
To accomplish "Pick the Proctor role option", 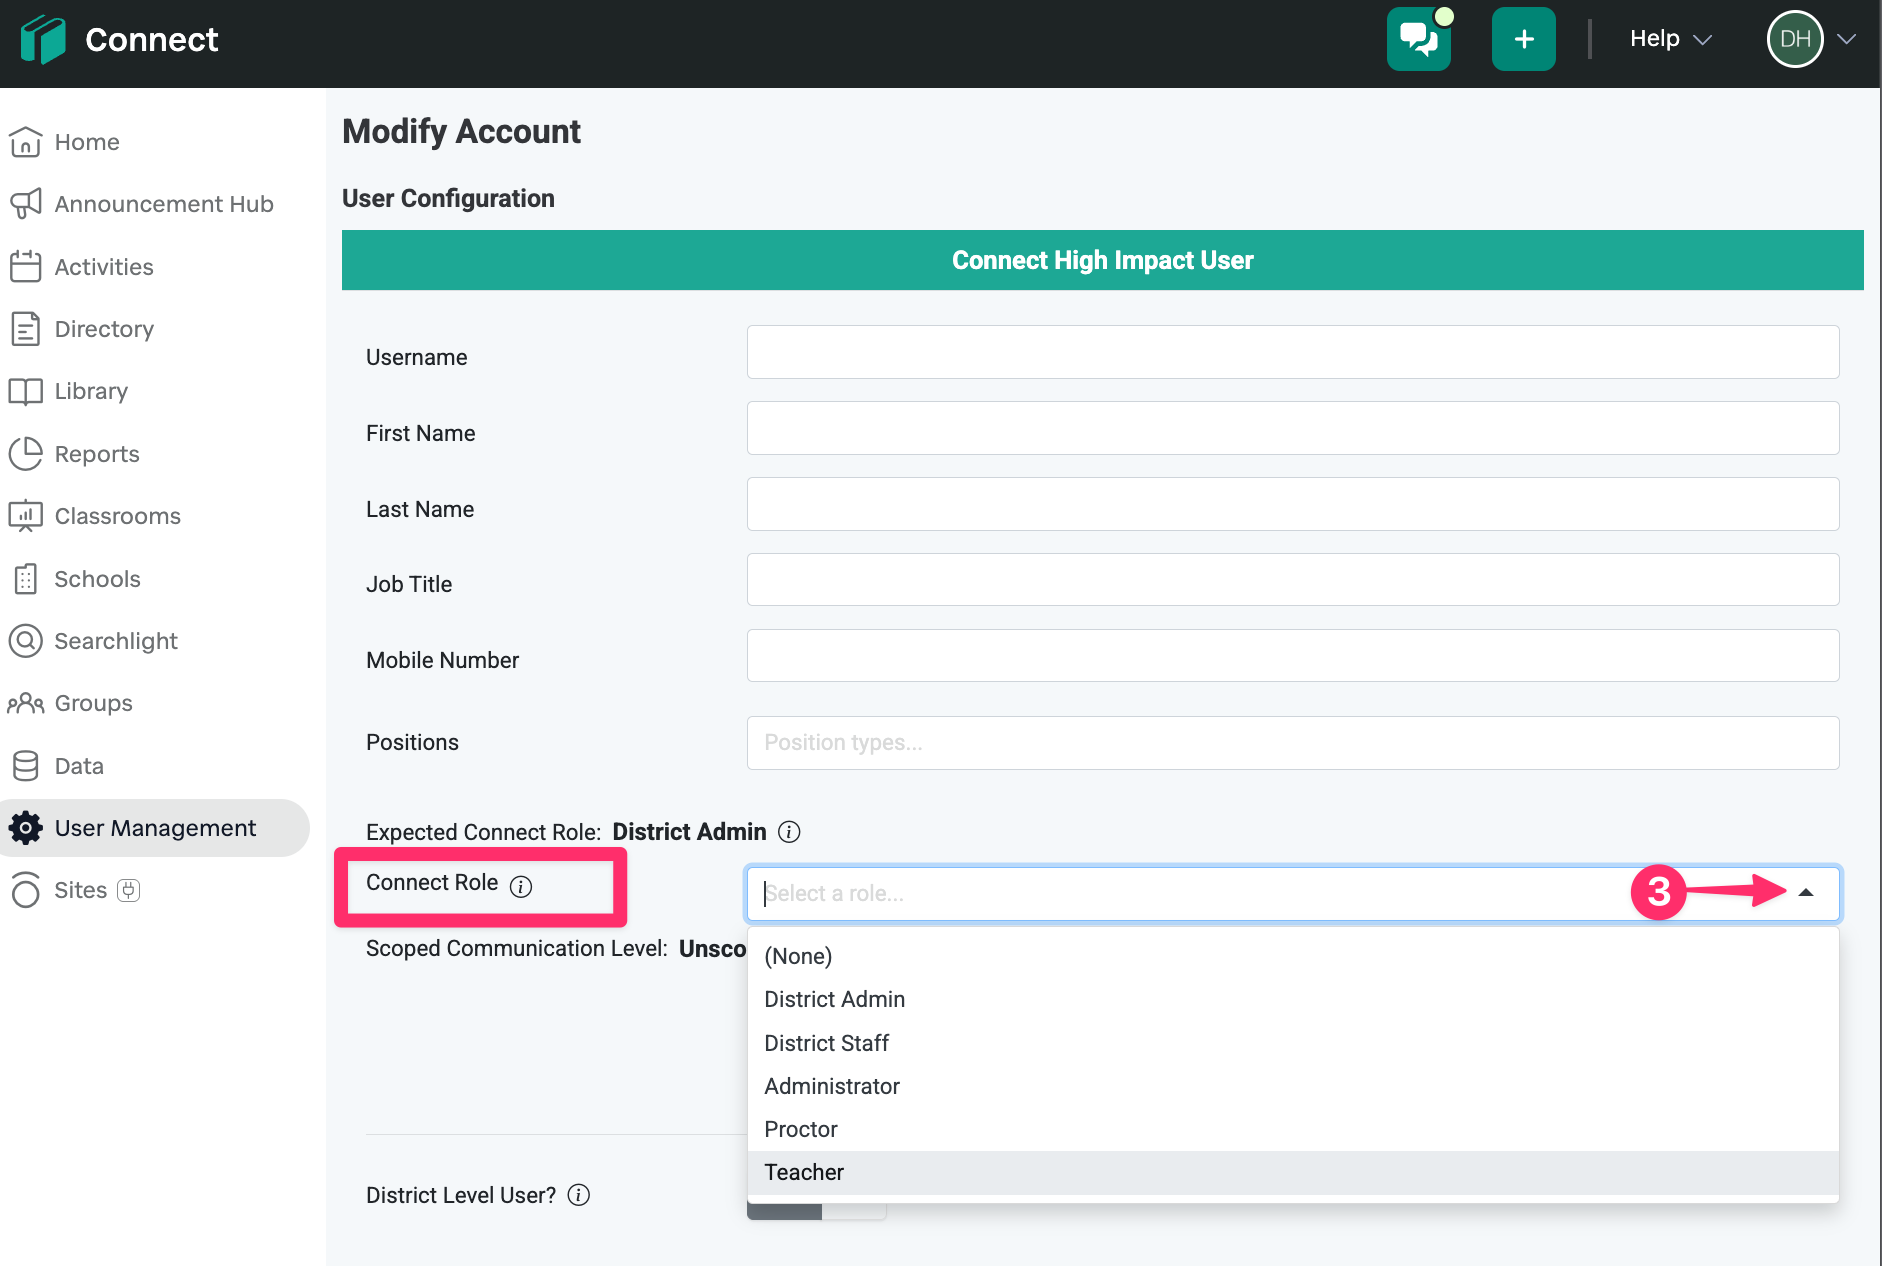I will point(800,1129).
